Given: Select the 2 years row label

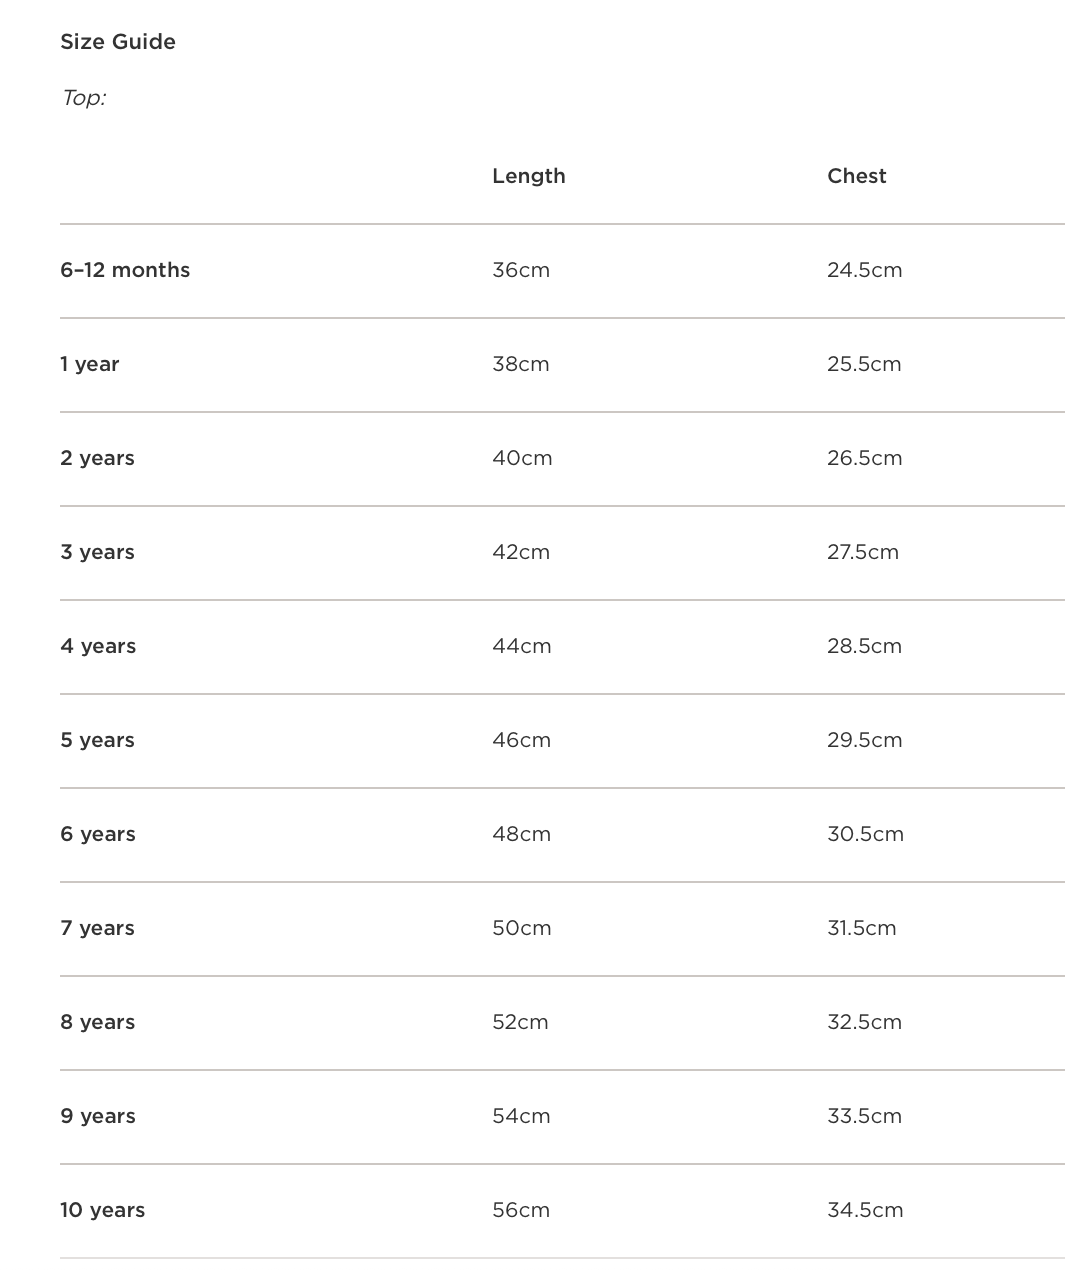Looking at the screenshot, I should (97, 458).
